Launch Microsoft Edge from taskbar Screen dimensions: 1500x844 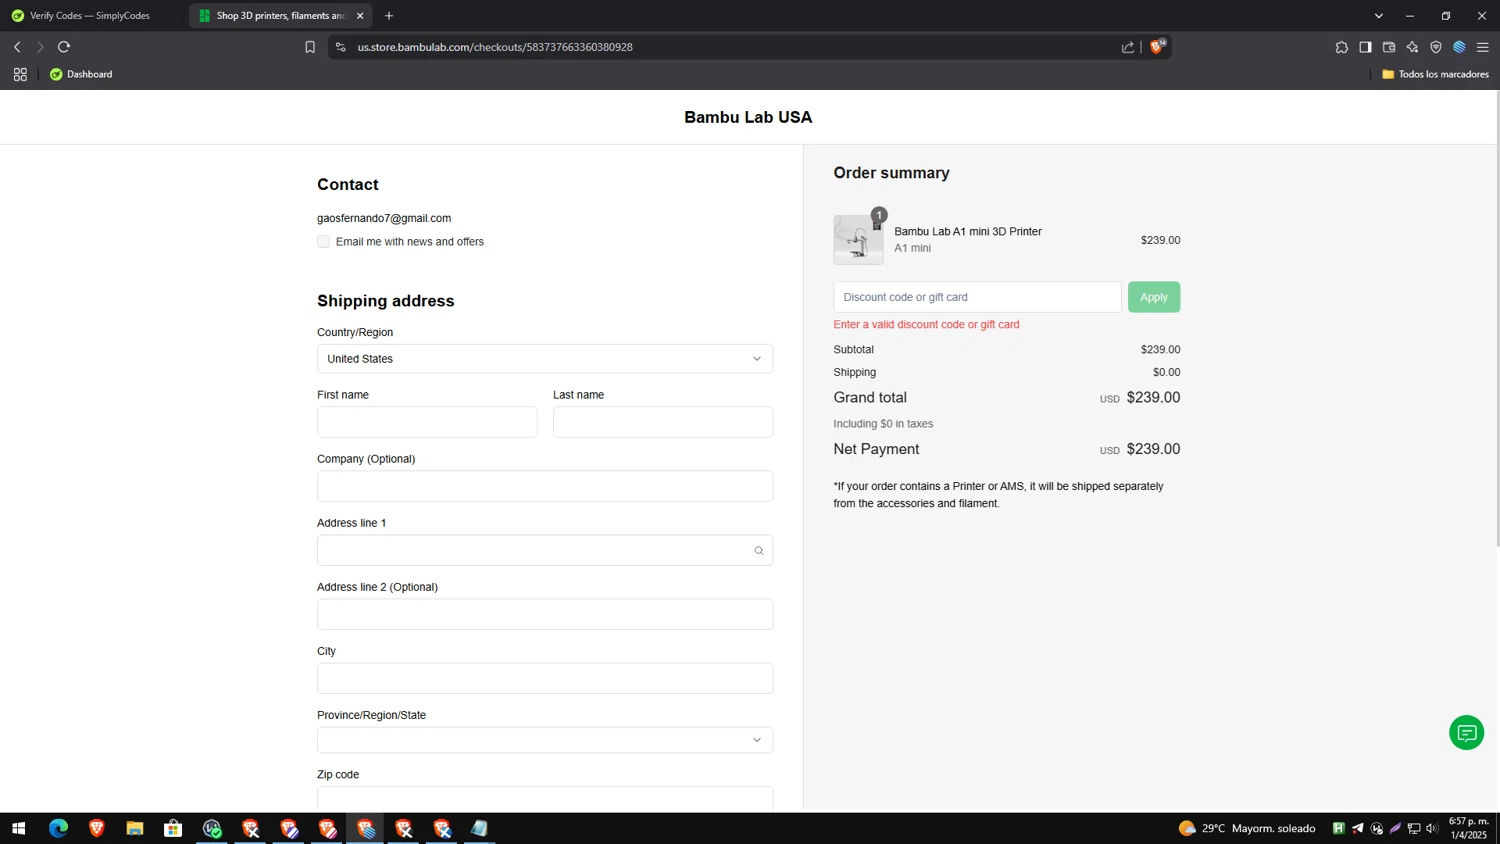click(x=58, y=828)
